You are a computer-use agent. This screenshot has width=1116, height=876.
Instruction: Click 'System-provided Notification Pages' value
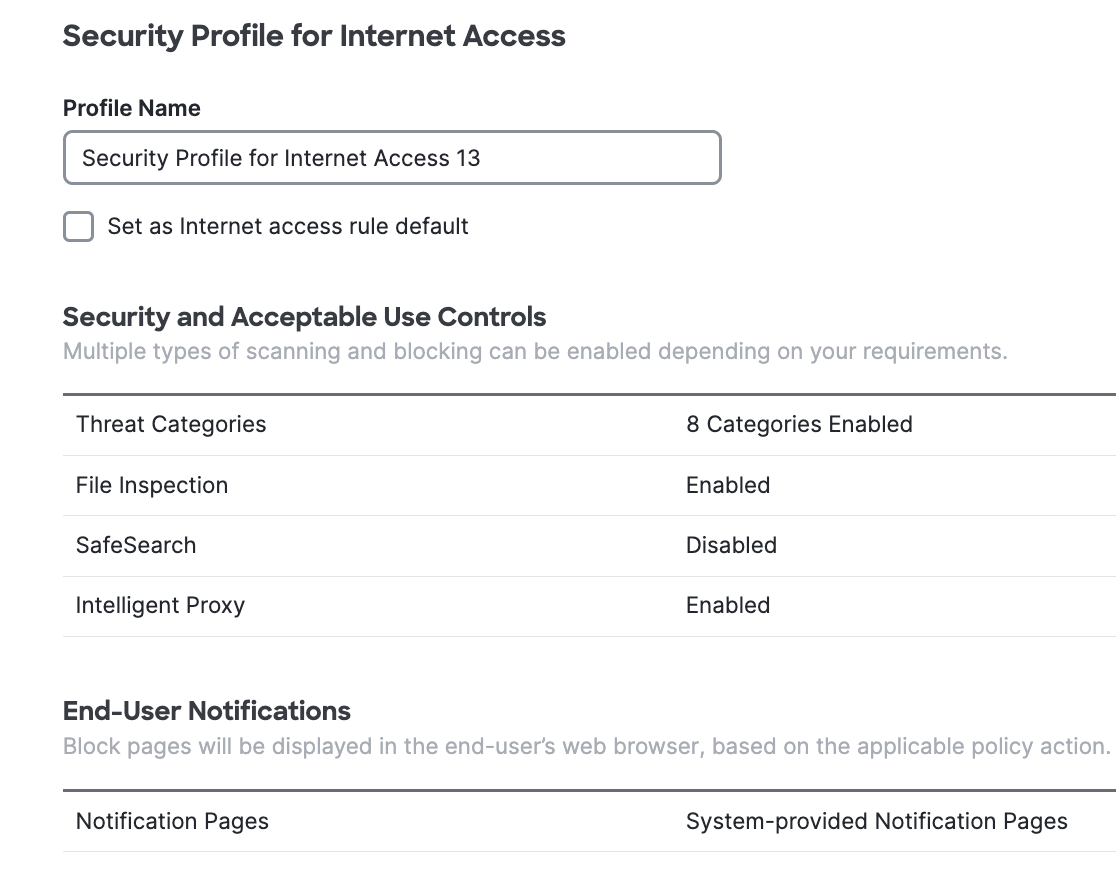877,821
